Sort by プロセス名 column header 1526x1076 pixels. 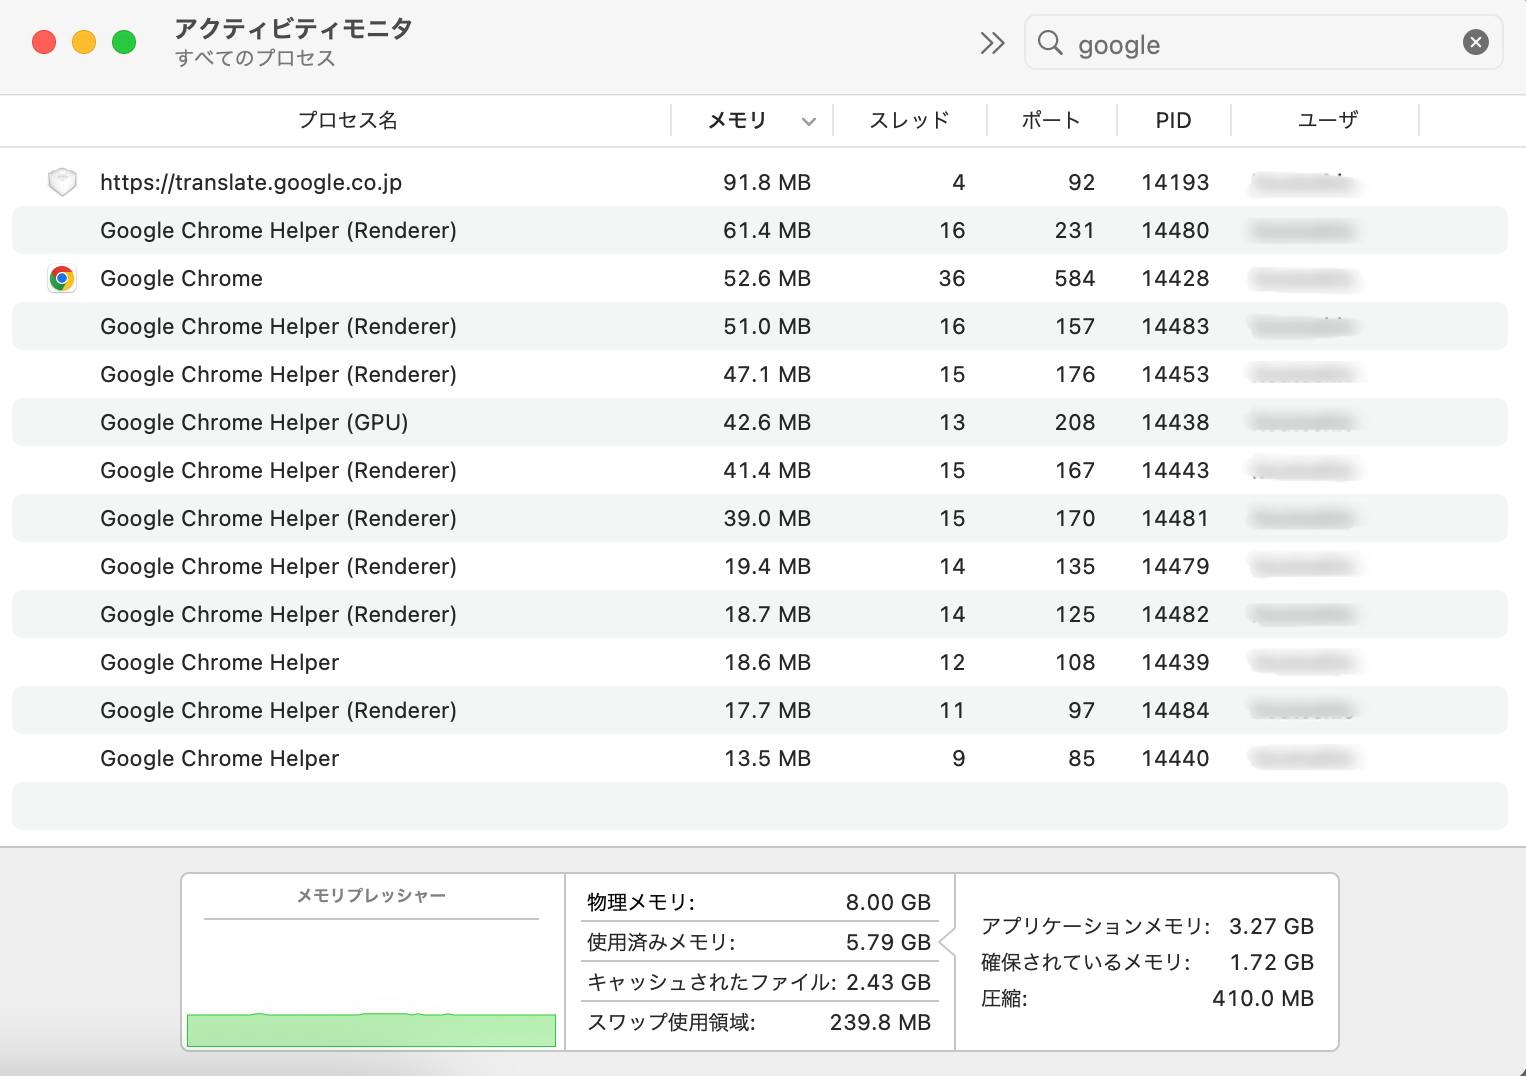(347, 120)
